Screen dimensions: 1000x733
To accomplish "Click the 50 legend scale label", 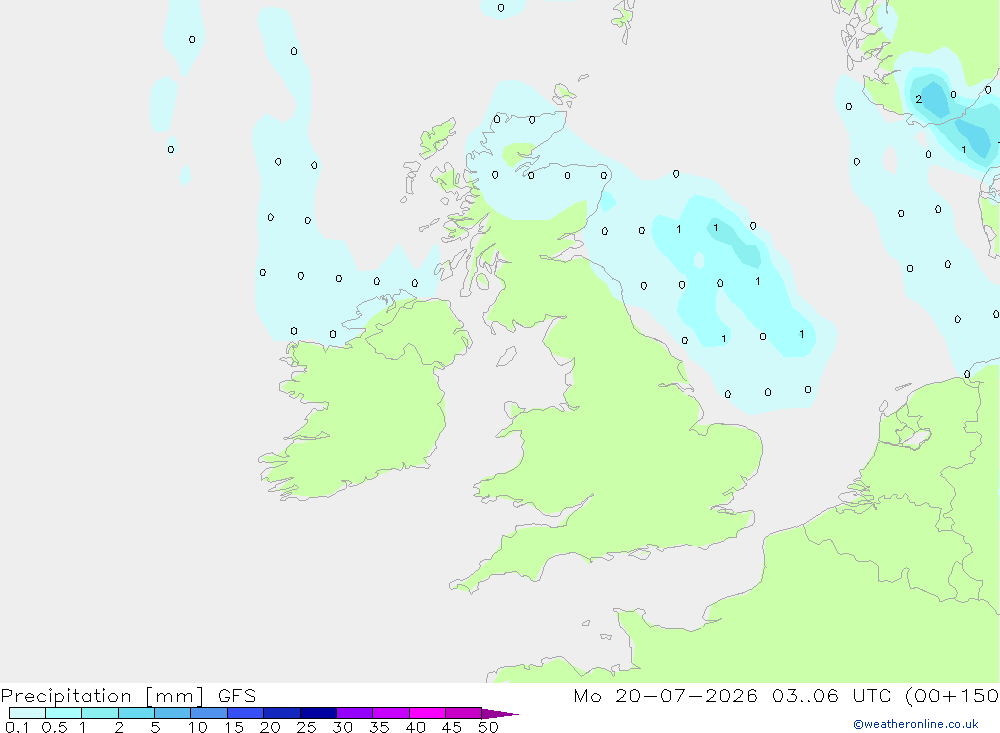I will pyautogui.click(x=489, y=727).
